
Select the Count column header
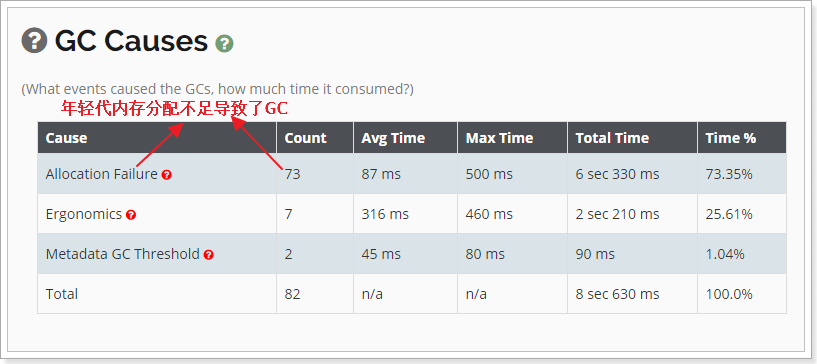point(305,138)
